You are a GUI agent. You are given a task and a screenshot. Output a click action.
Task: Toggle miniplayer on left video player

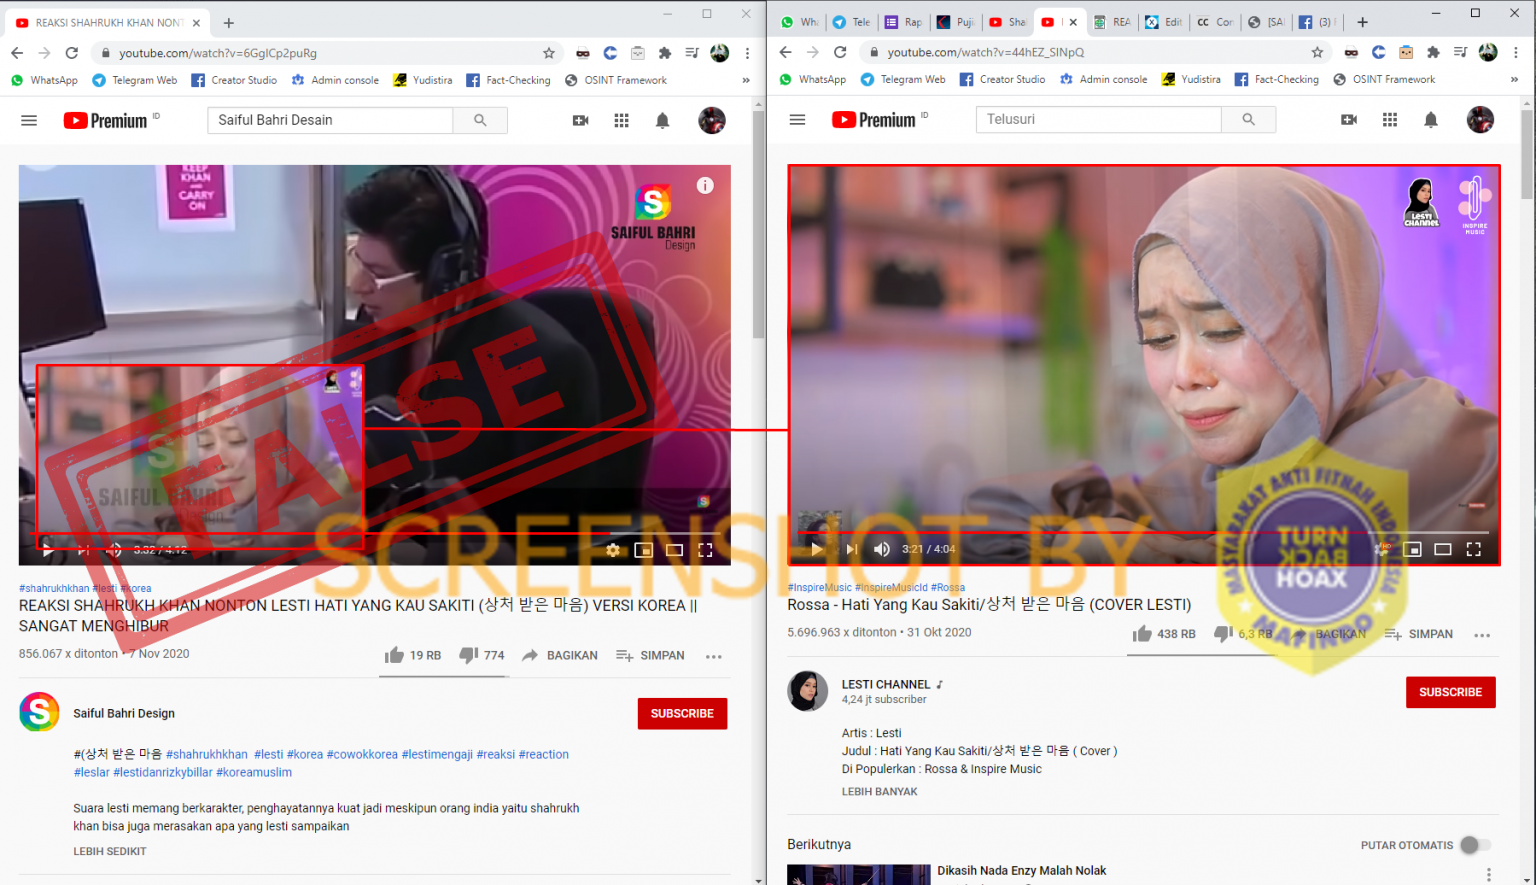click(x=643, y=550)
